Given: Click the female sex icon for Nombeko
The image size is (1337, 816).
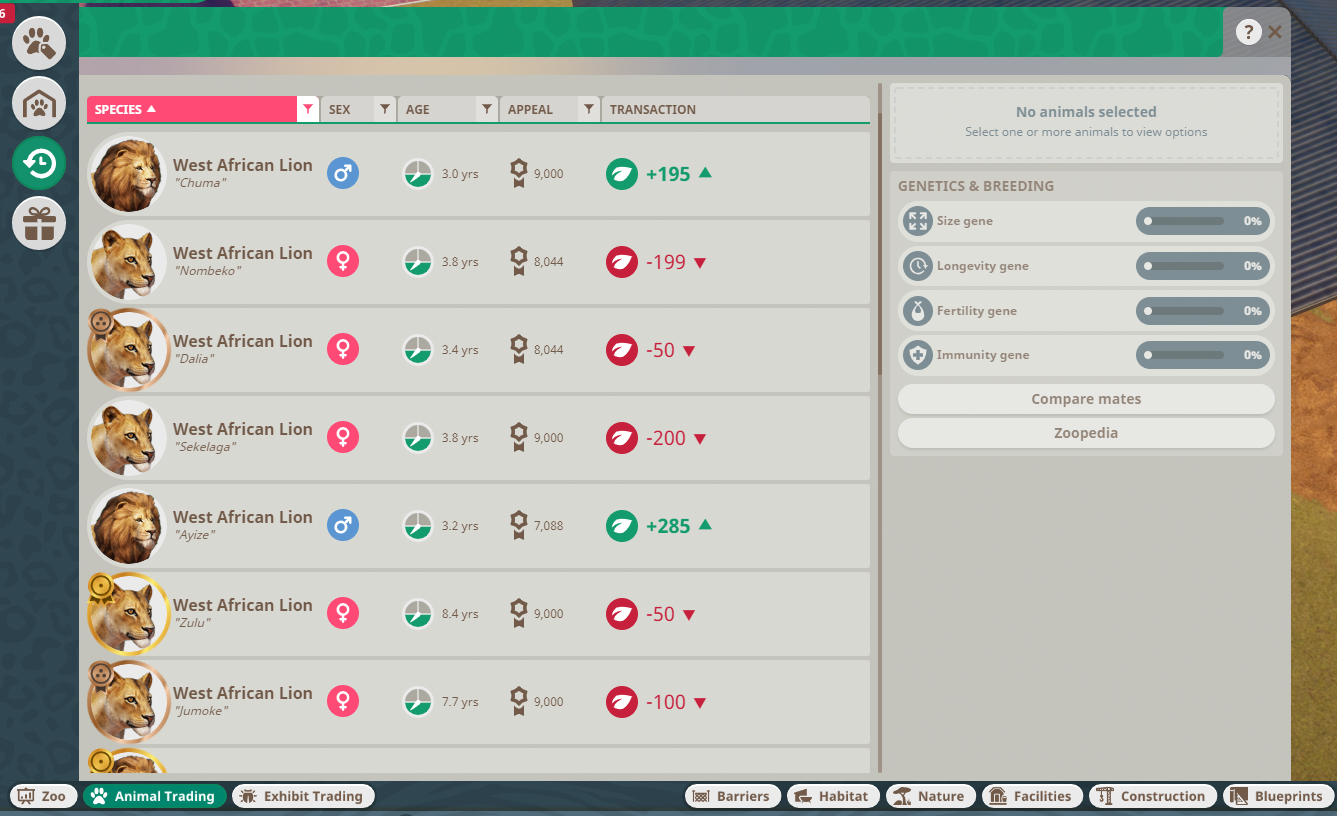Looking at the screenshot, I should pos(343,262).
